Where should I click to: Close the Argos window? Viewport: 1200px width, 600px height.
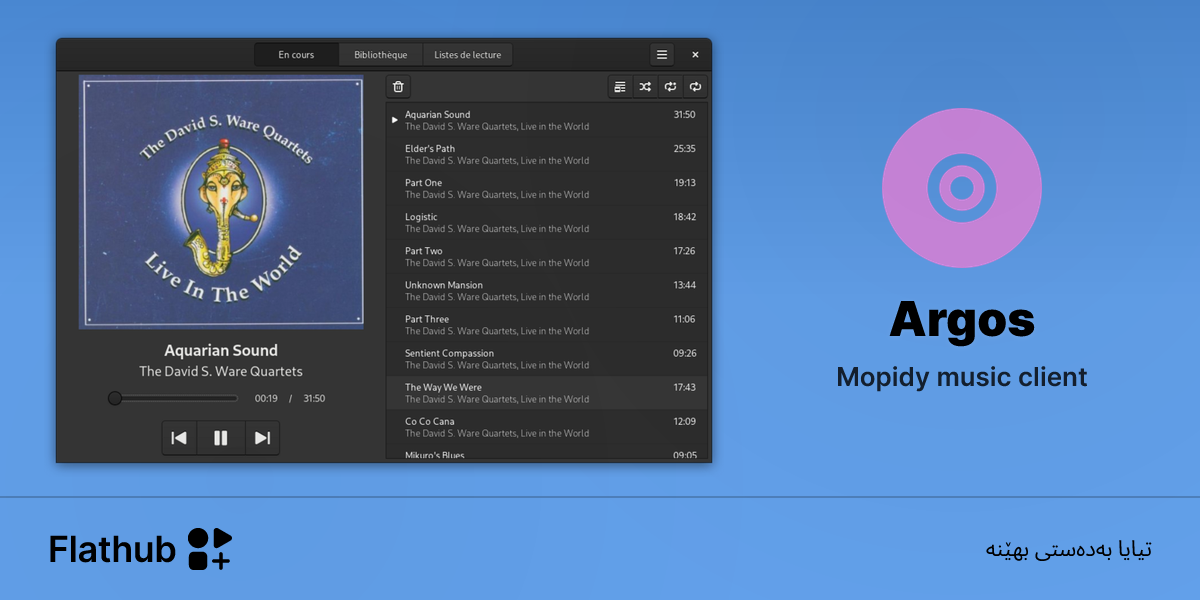click(695, 55)
